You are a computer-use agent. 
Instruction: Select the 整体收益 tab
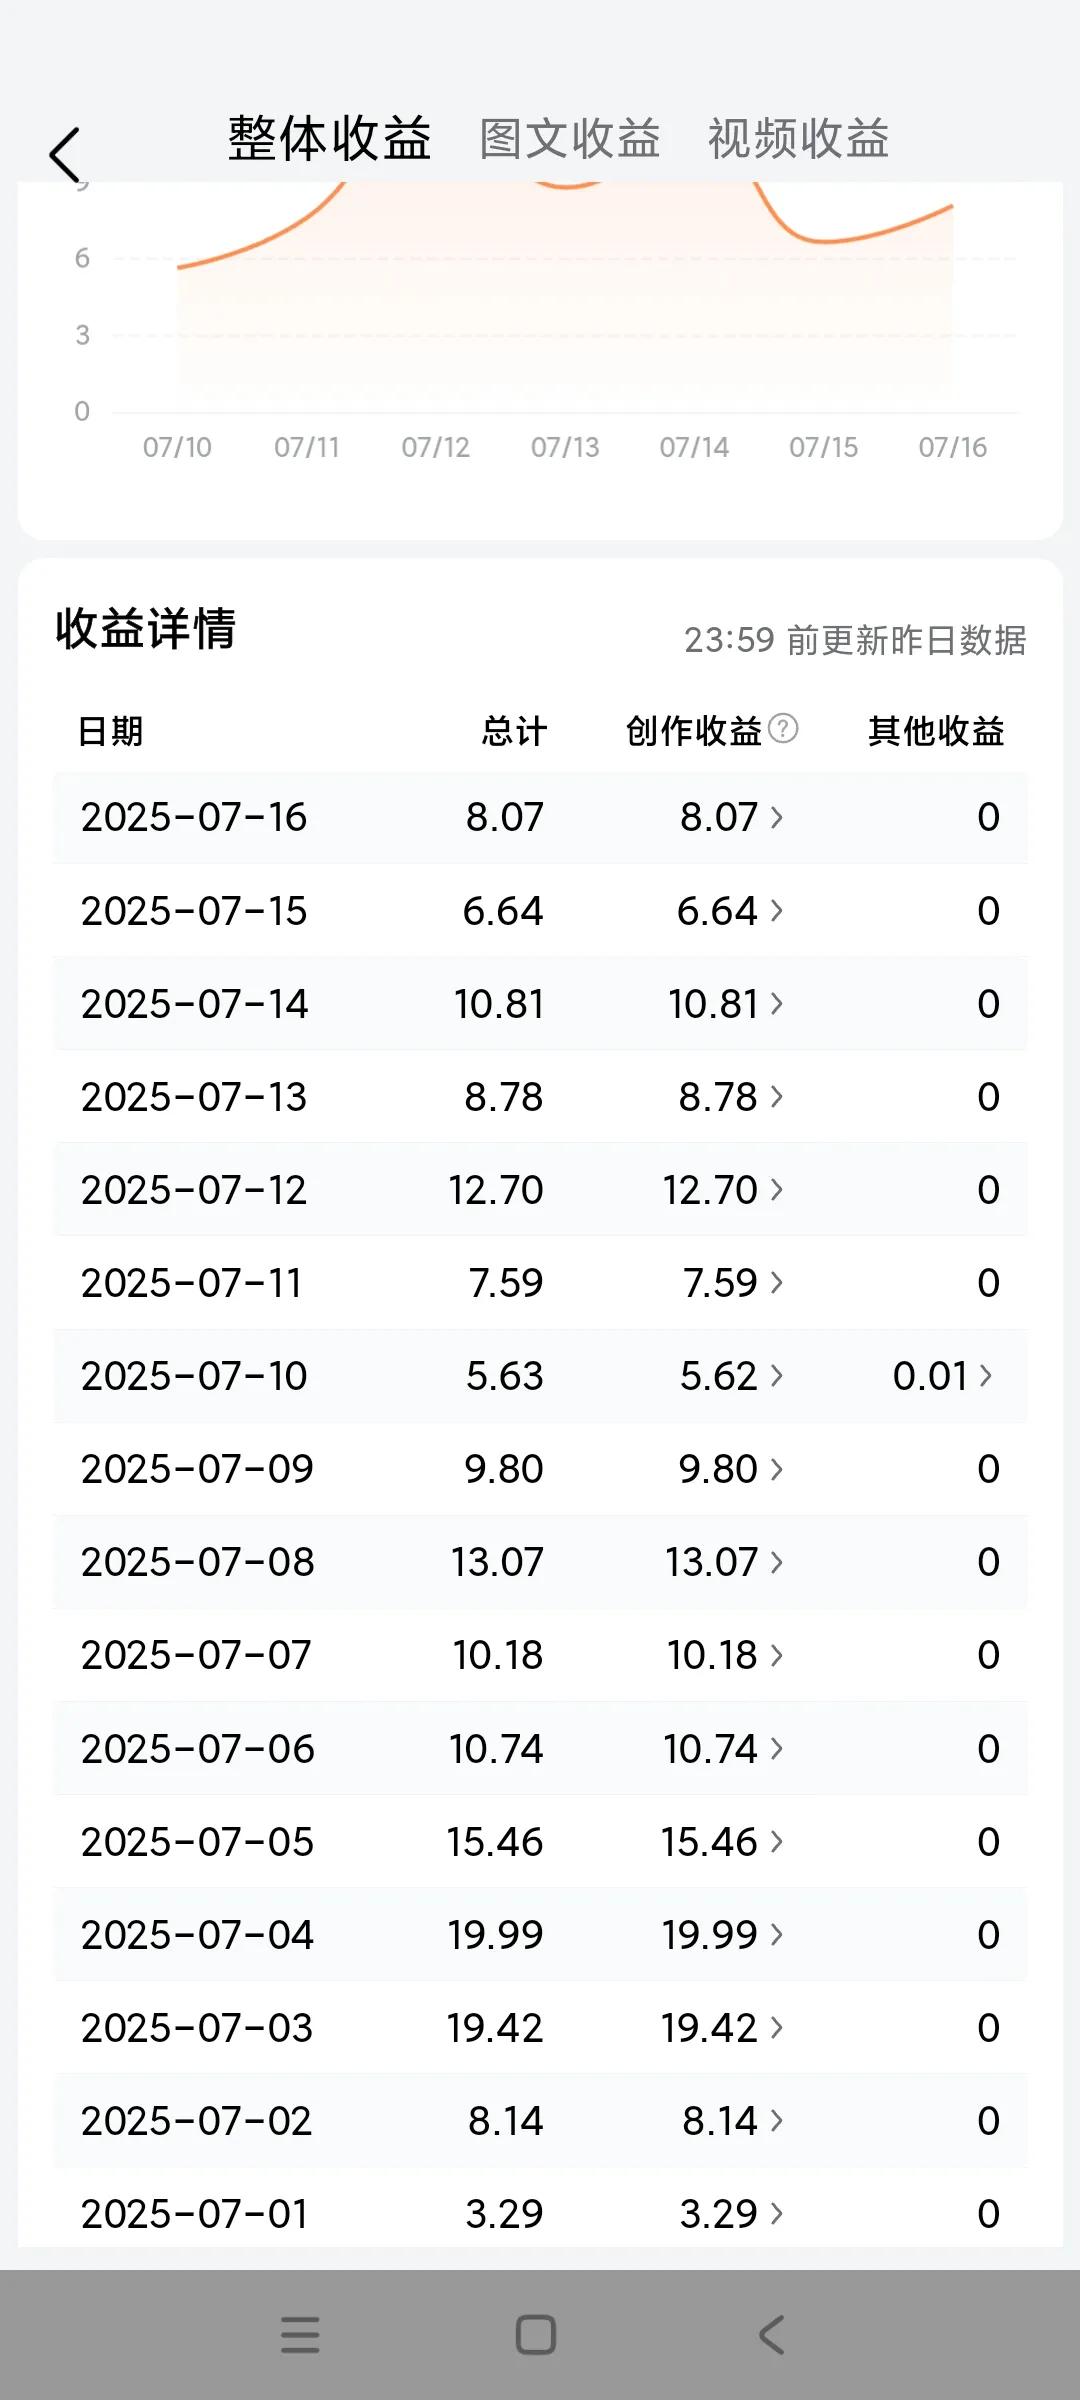pyautogui.click(x=329, y=138)
